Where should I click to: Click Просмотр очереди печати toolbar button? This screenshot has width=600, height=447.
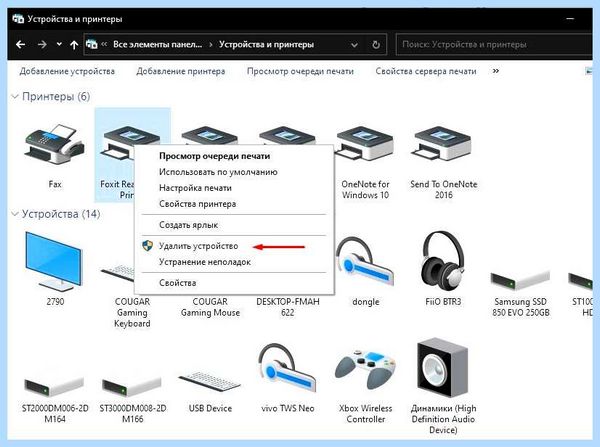300,71
